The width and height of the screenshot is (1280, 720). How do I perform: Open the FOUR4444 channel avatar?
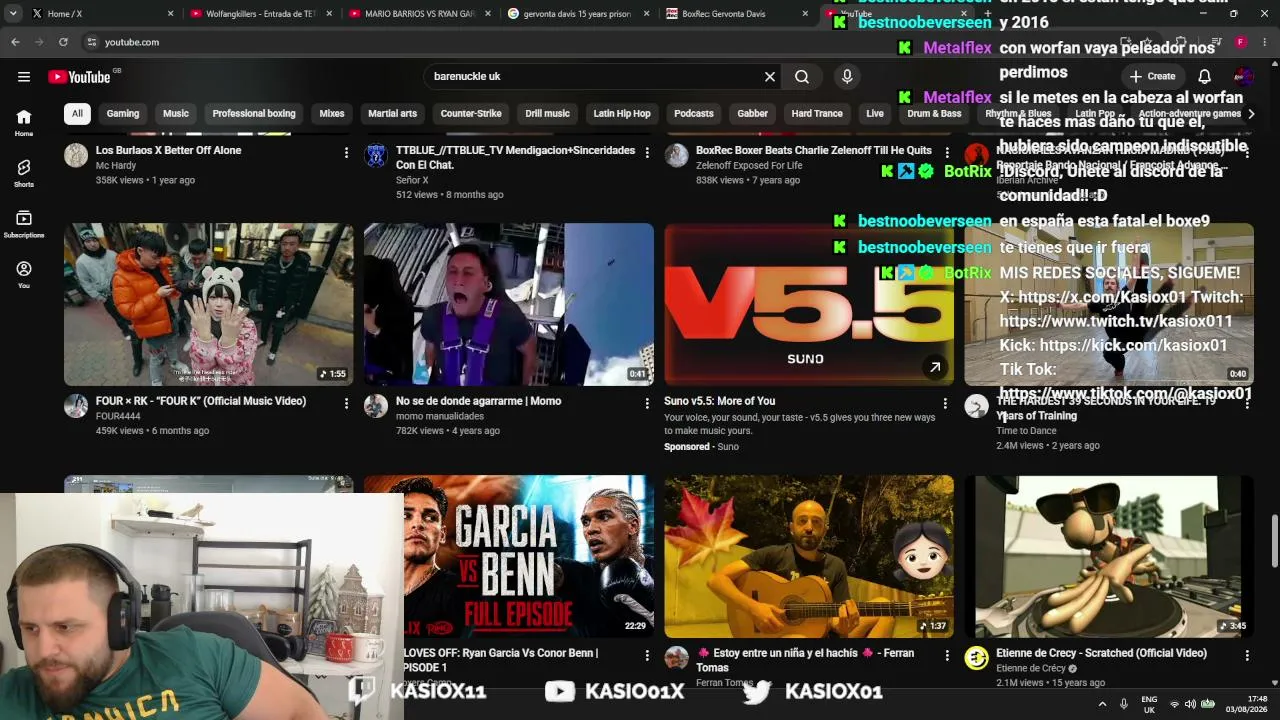pos(76,406)
